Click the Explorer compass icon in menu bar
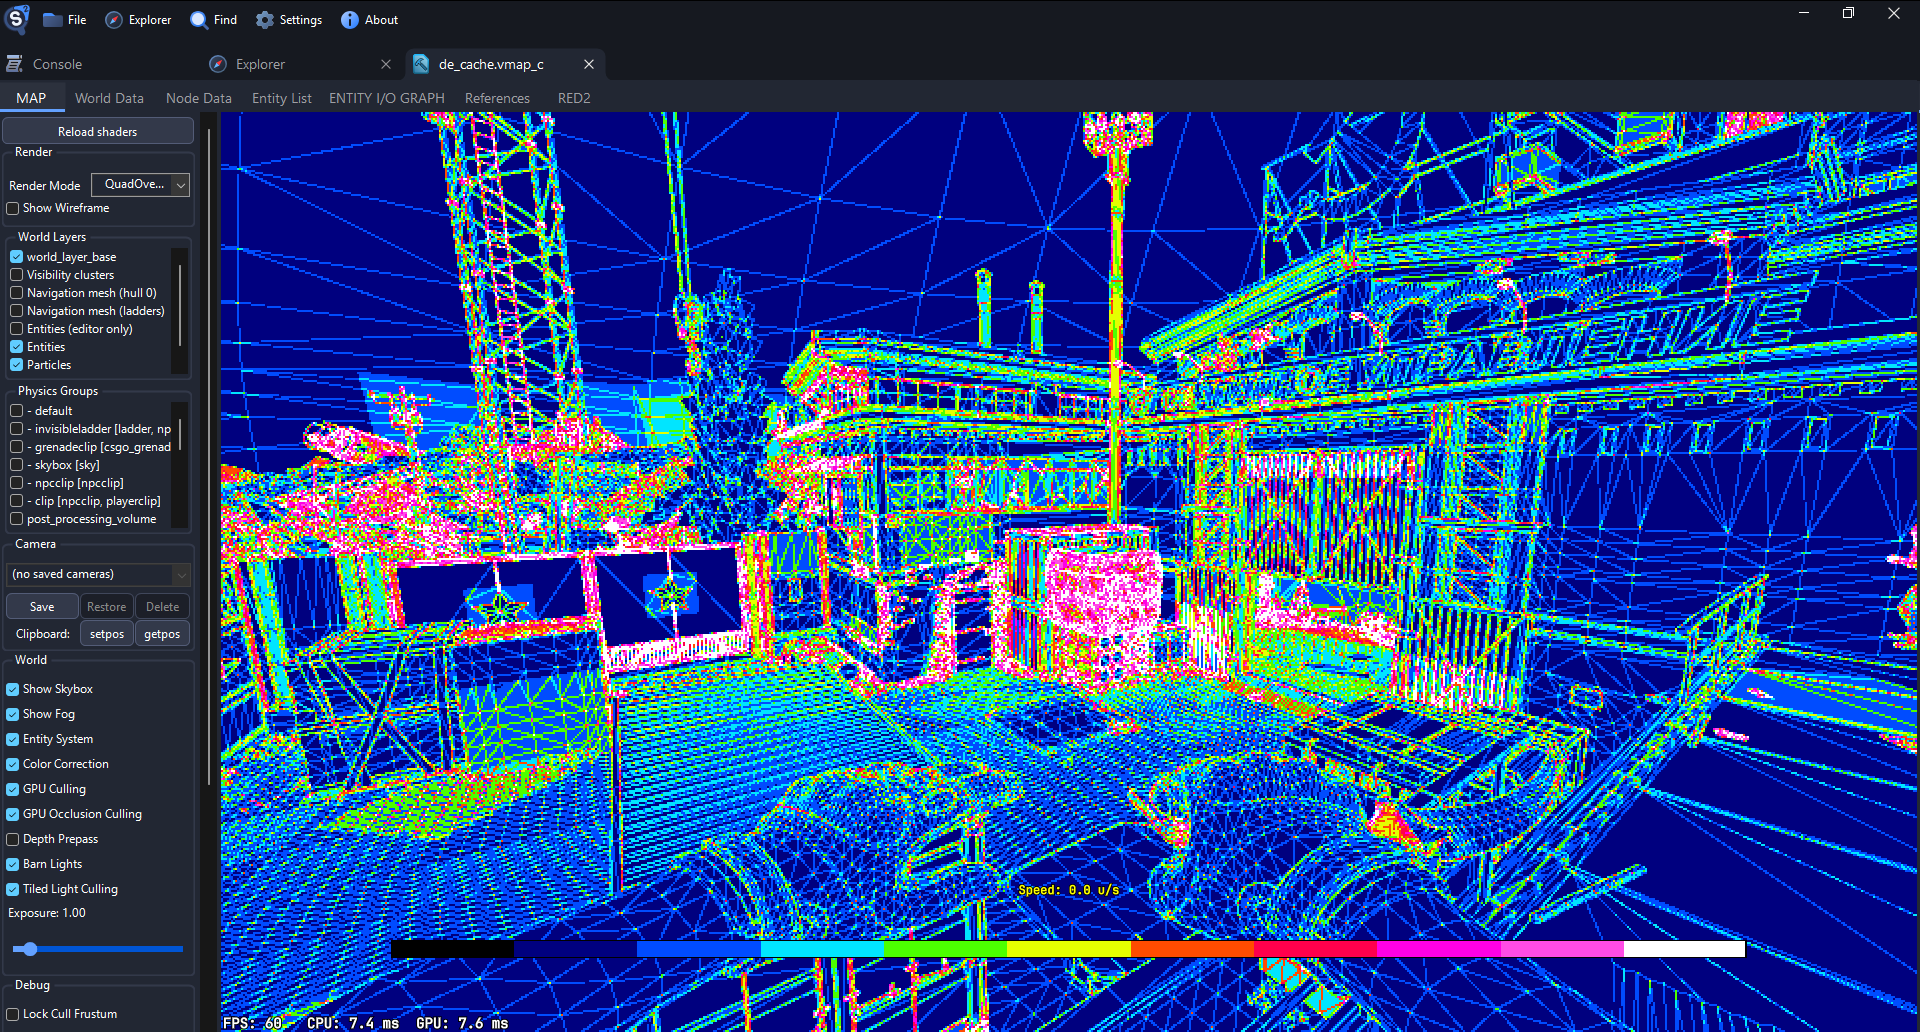The height and width of the screenshot is (1032, 1920). click(x=114, y=20)
